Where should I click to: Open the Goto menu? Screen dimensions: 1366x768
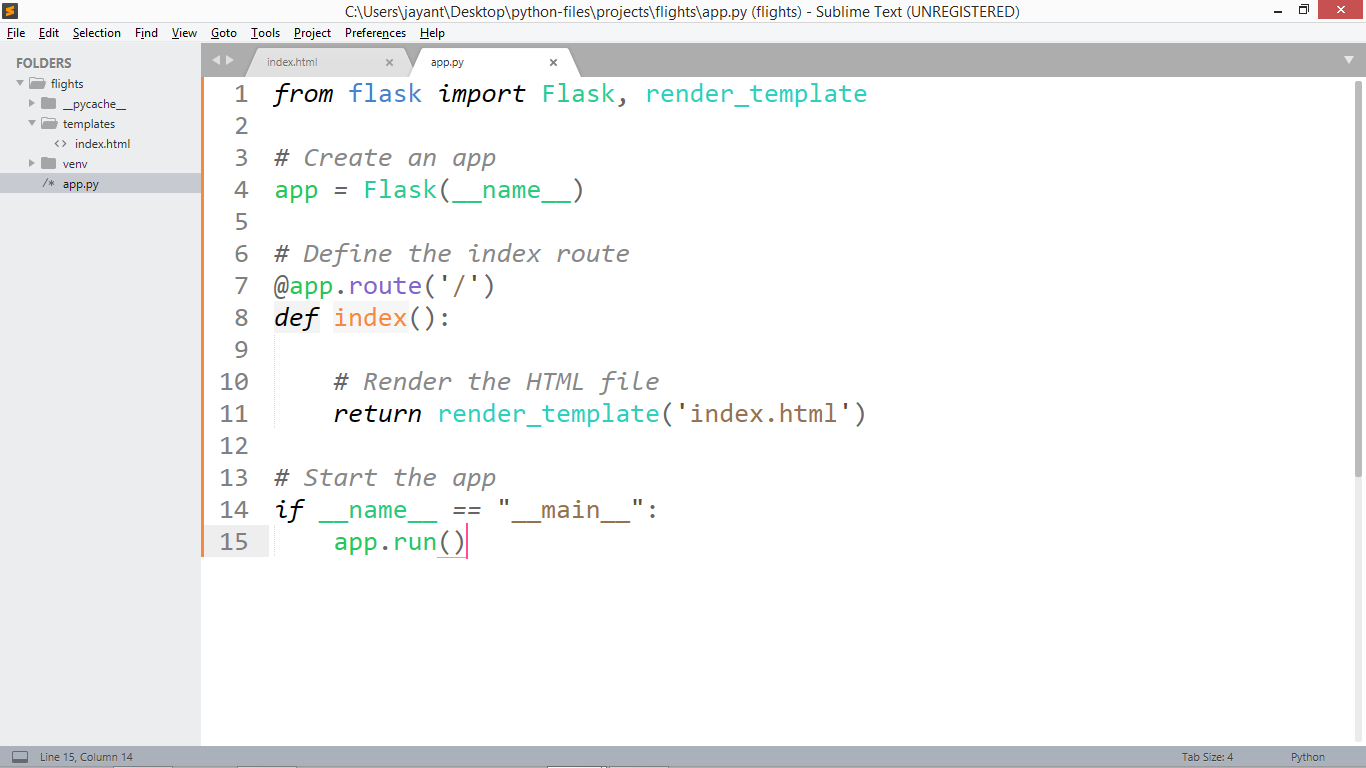(223, 32)
